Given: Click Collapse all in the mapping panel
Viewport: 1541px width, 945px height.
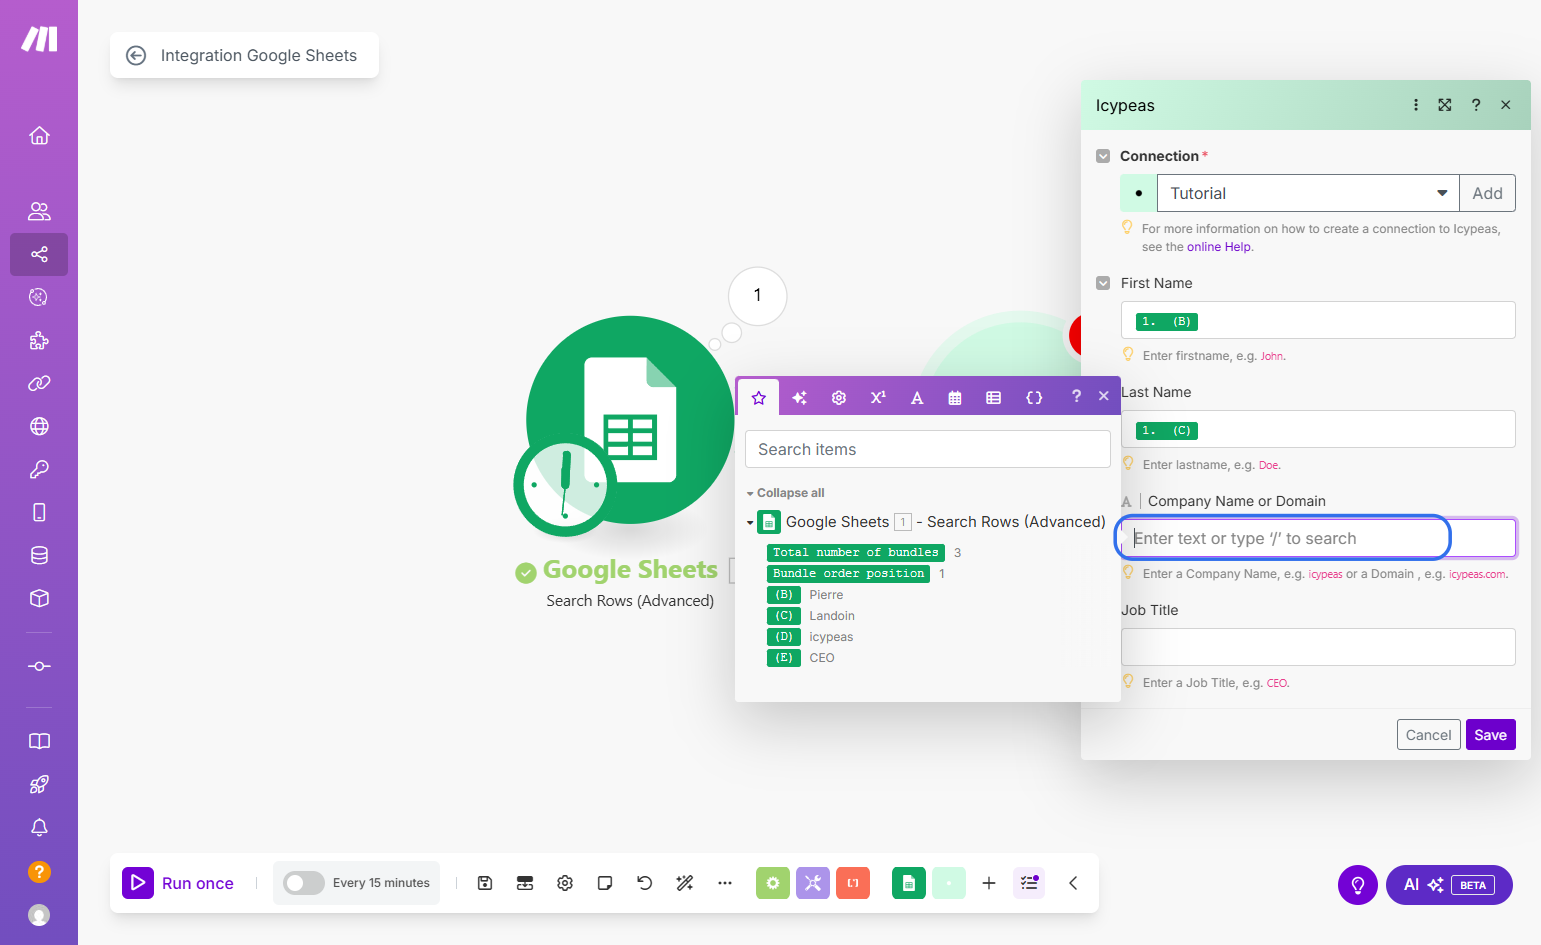Looking at the screenshot, I should point(790,493).
